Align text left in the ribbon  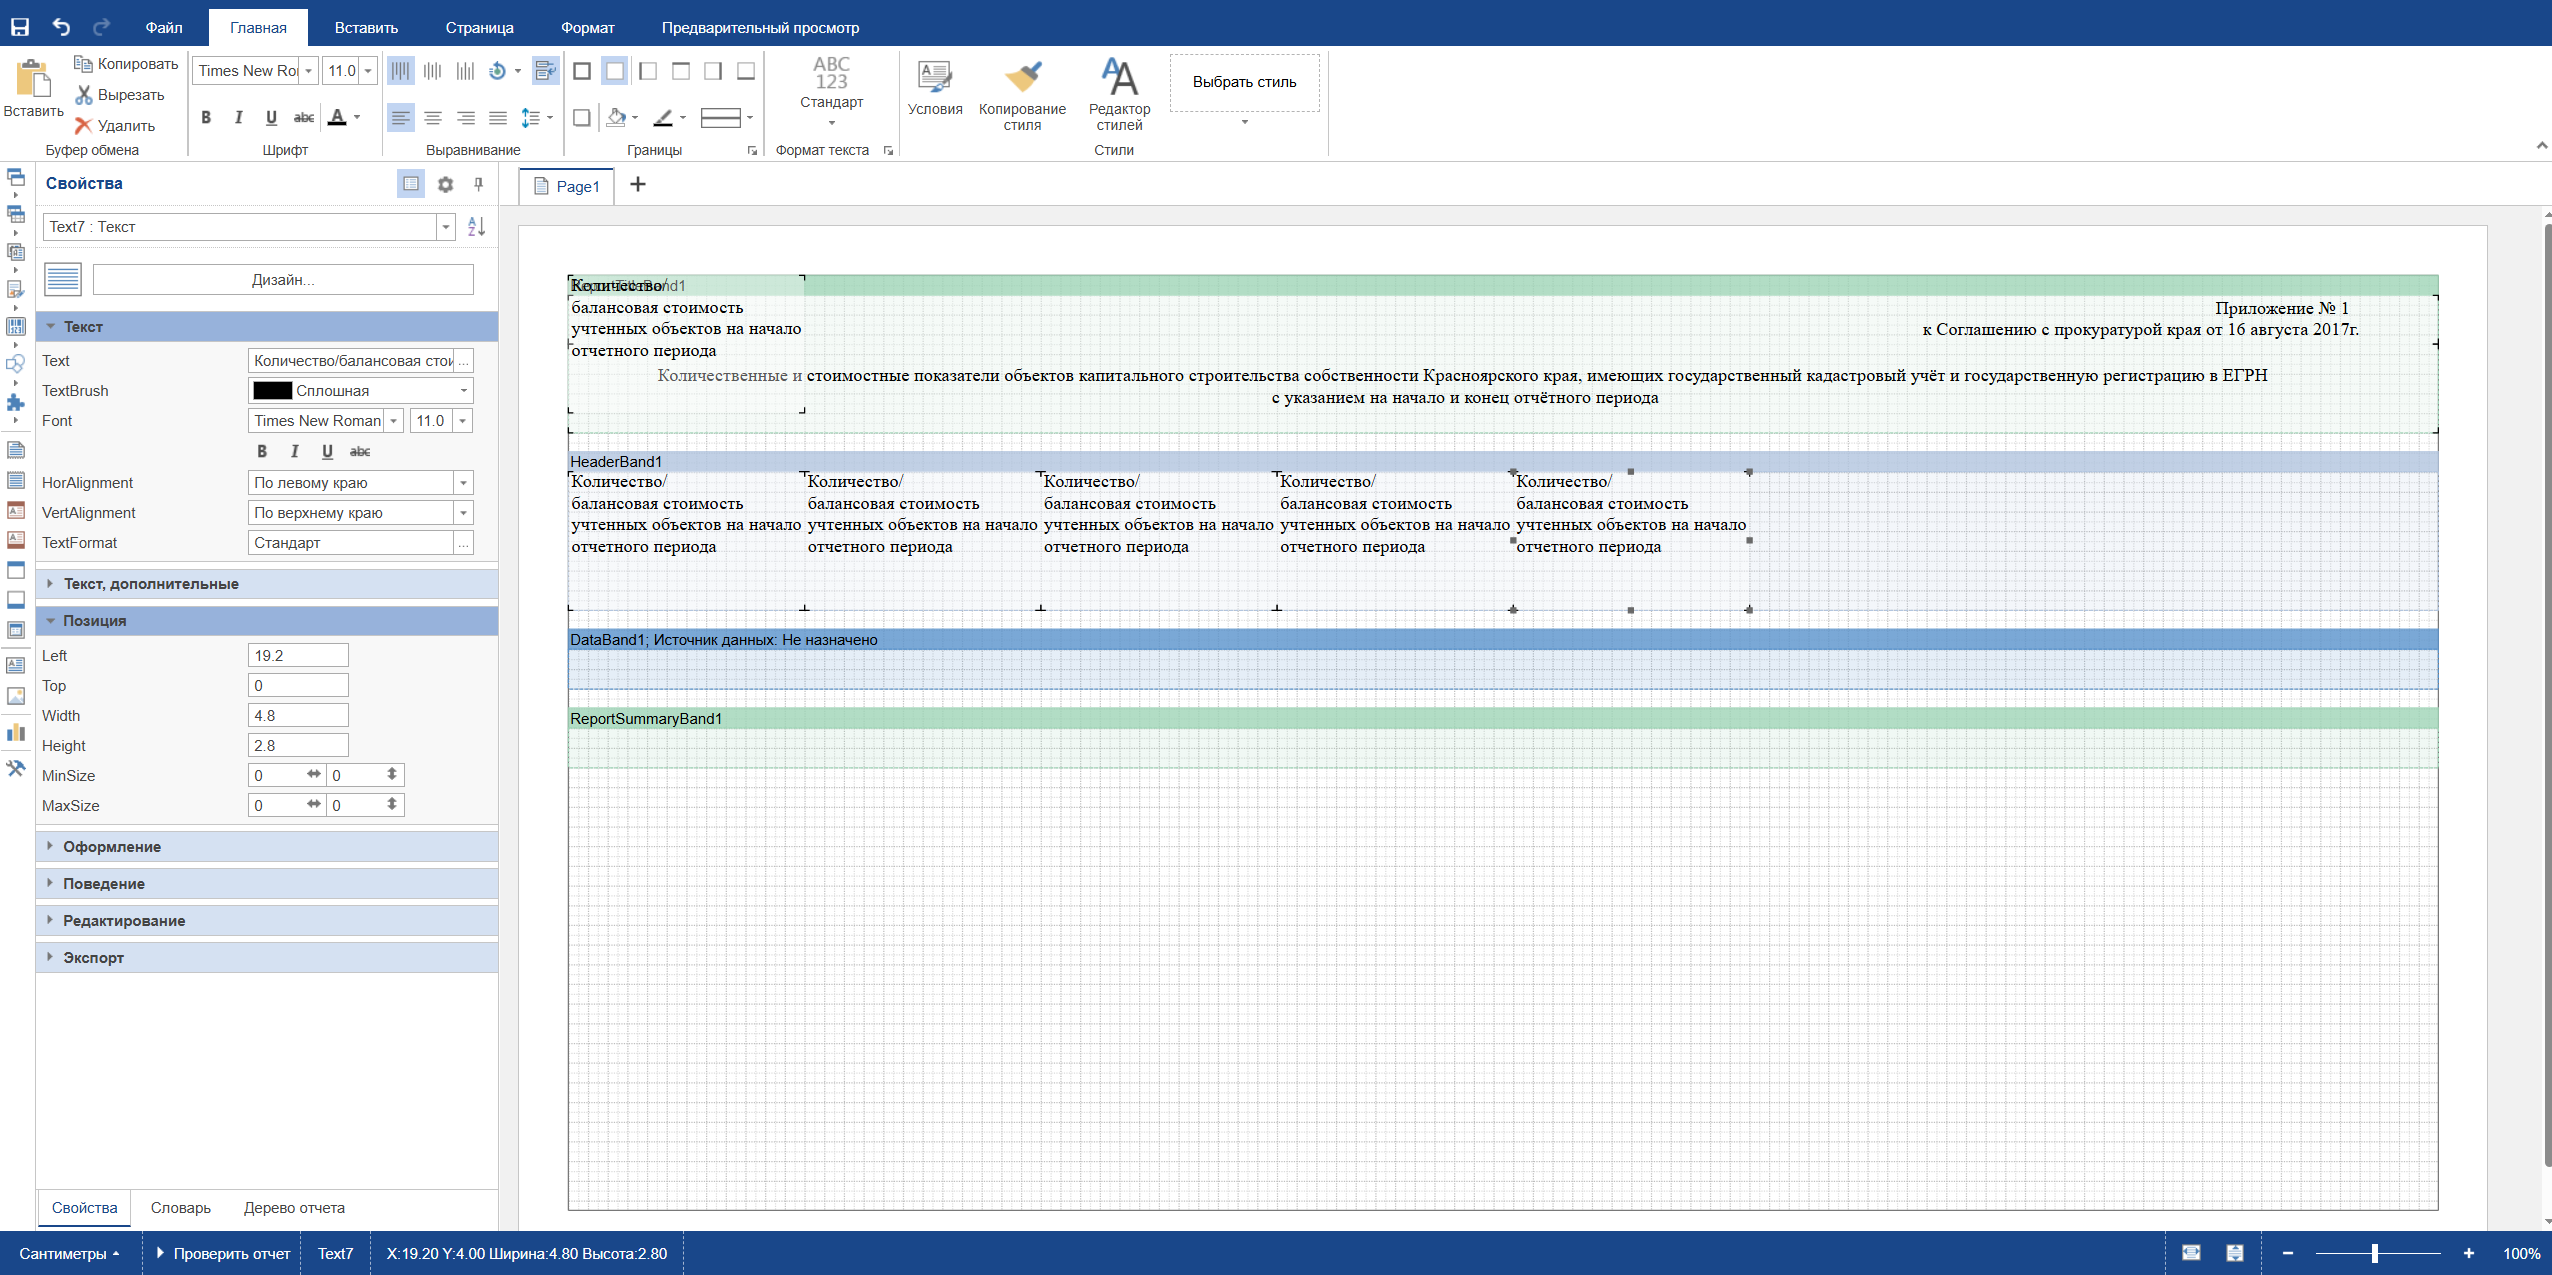tap(400, 118)
